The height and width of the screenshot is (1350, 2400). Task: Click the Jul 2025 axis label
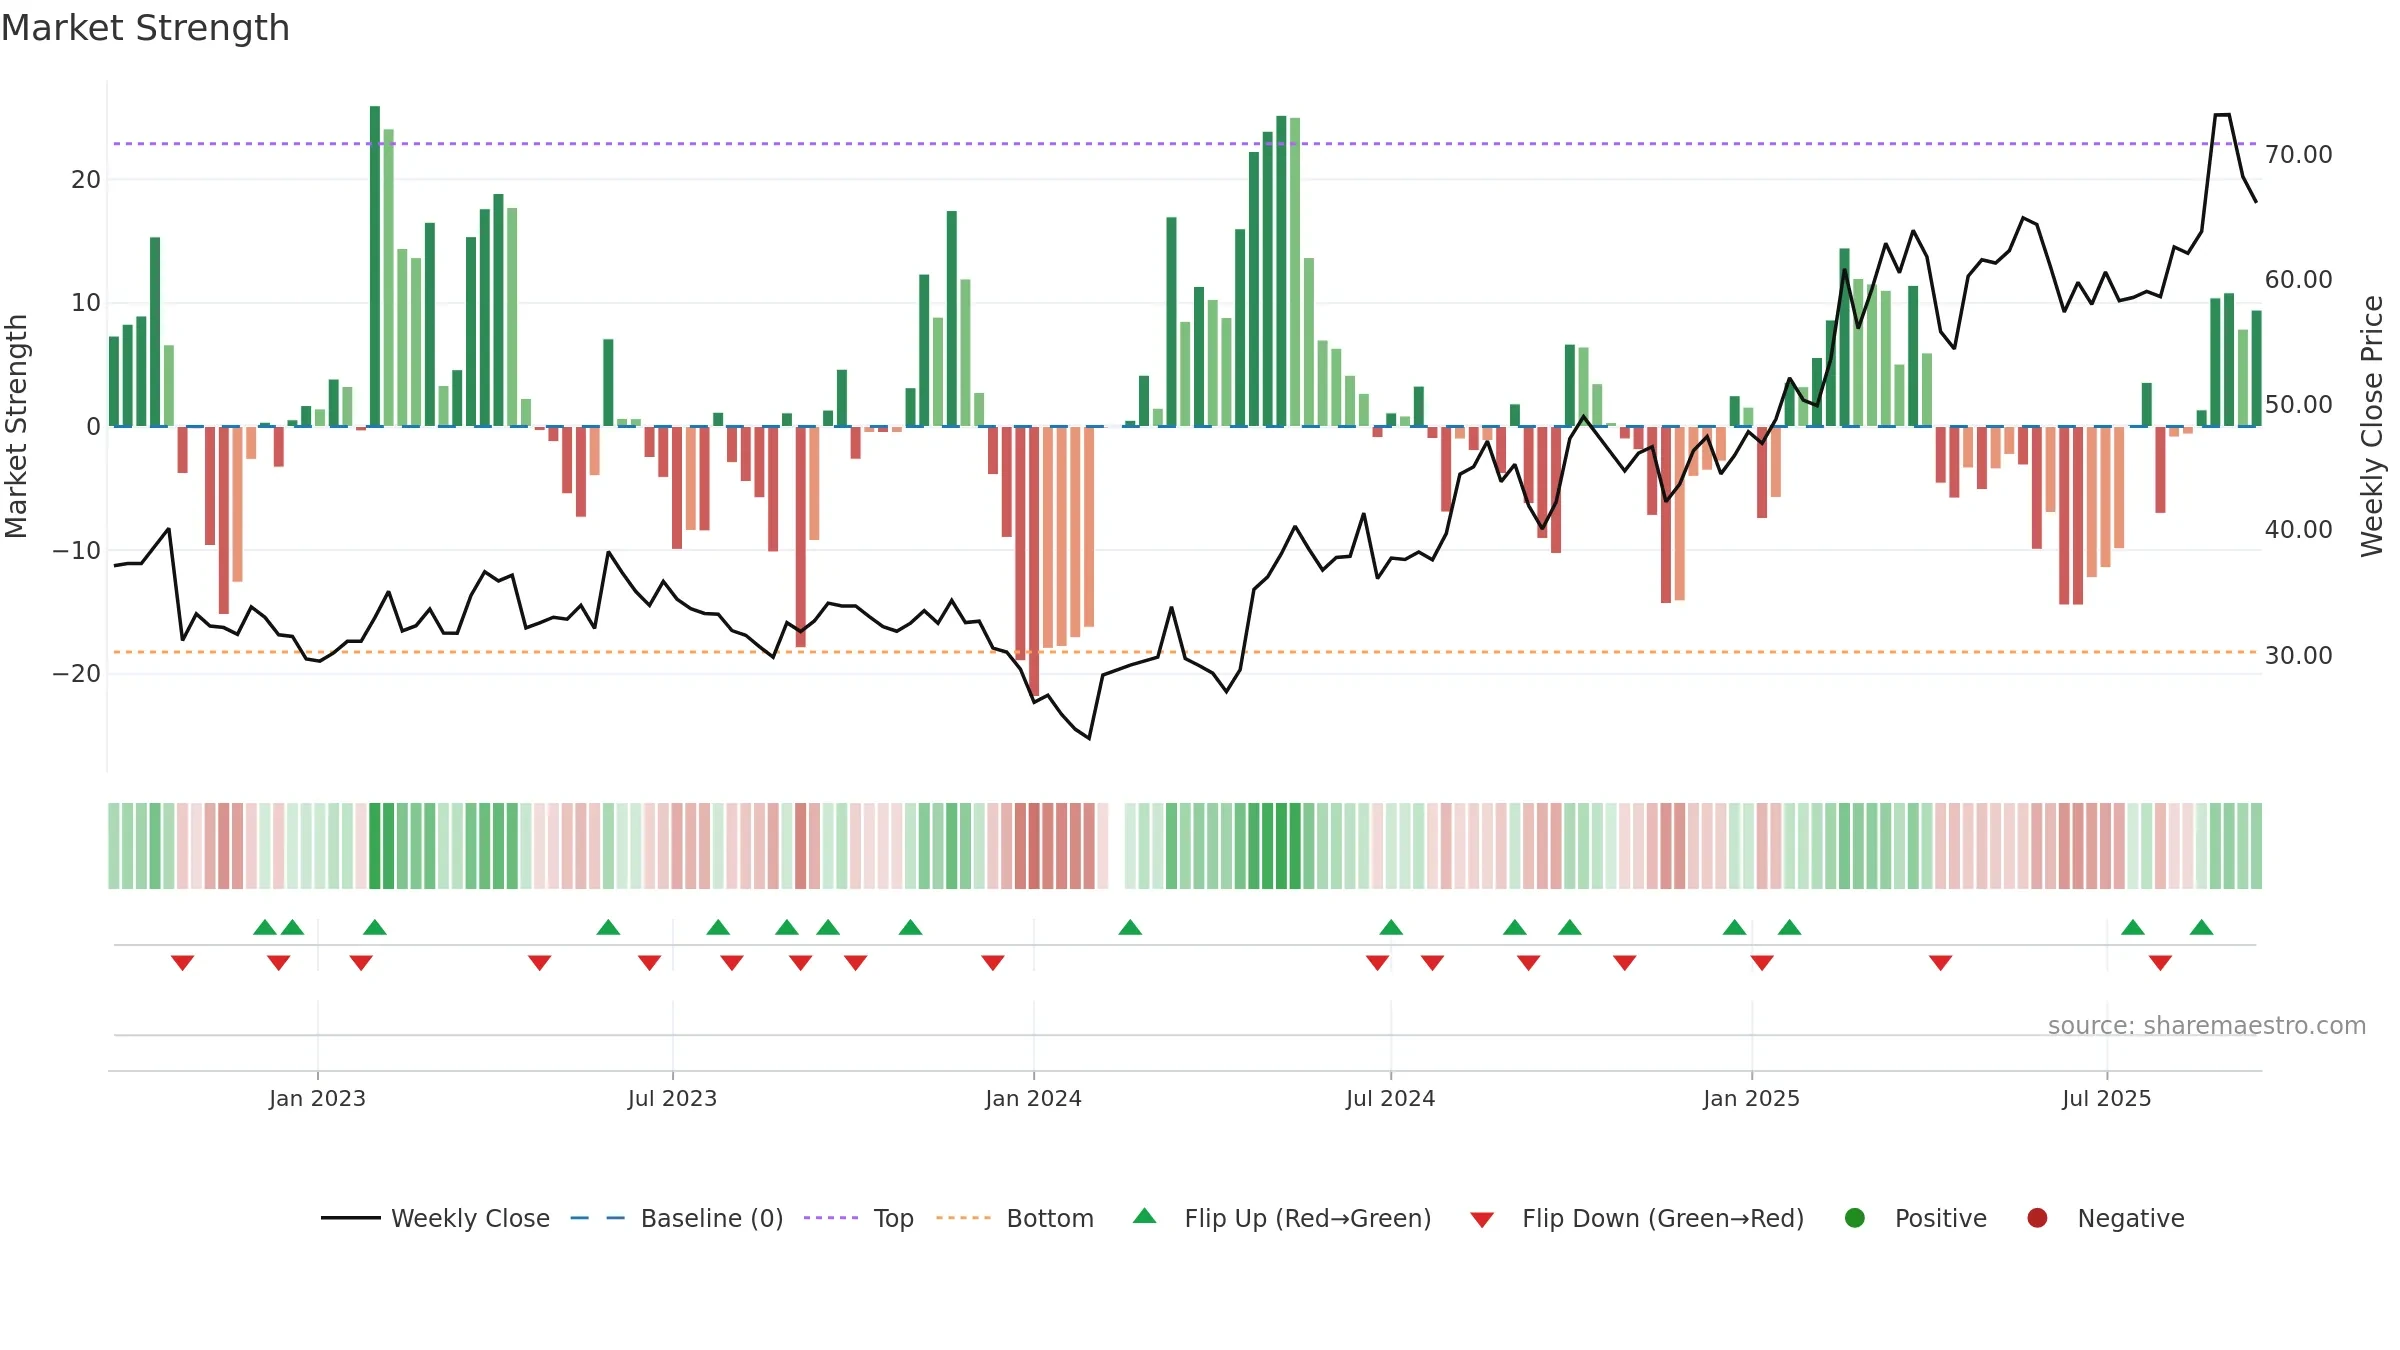coord(2106,1098)
